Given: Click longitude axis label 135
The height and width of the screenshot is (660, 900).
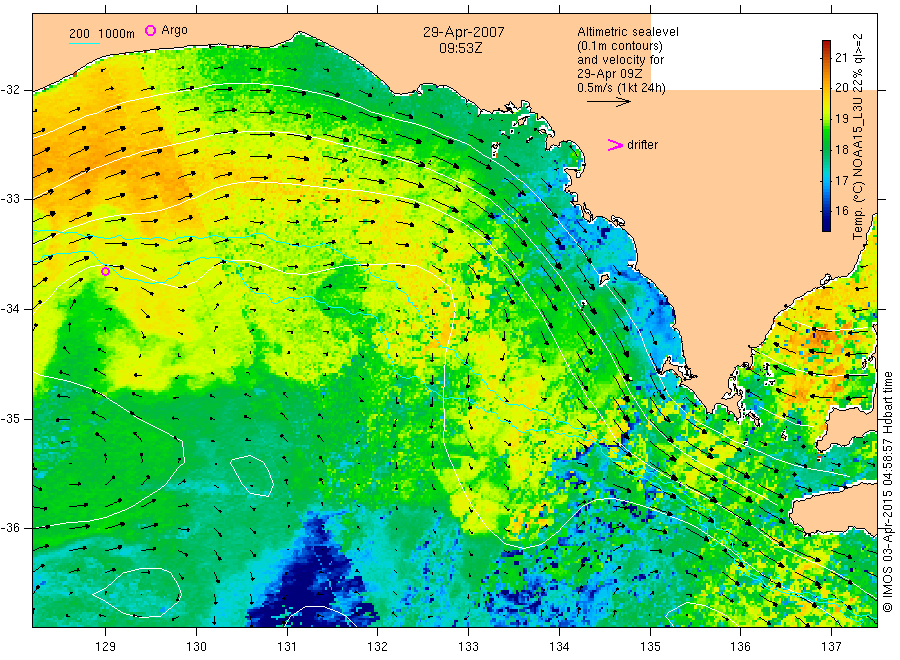Looking at the screenshot, I should (x=650, y=647).
